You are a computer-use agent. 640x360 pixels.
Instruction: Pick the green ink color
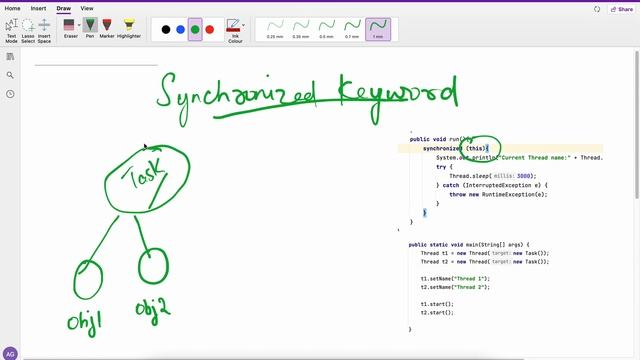click(195, 29)
